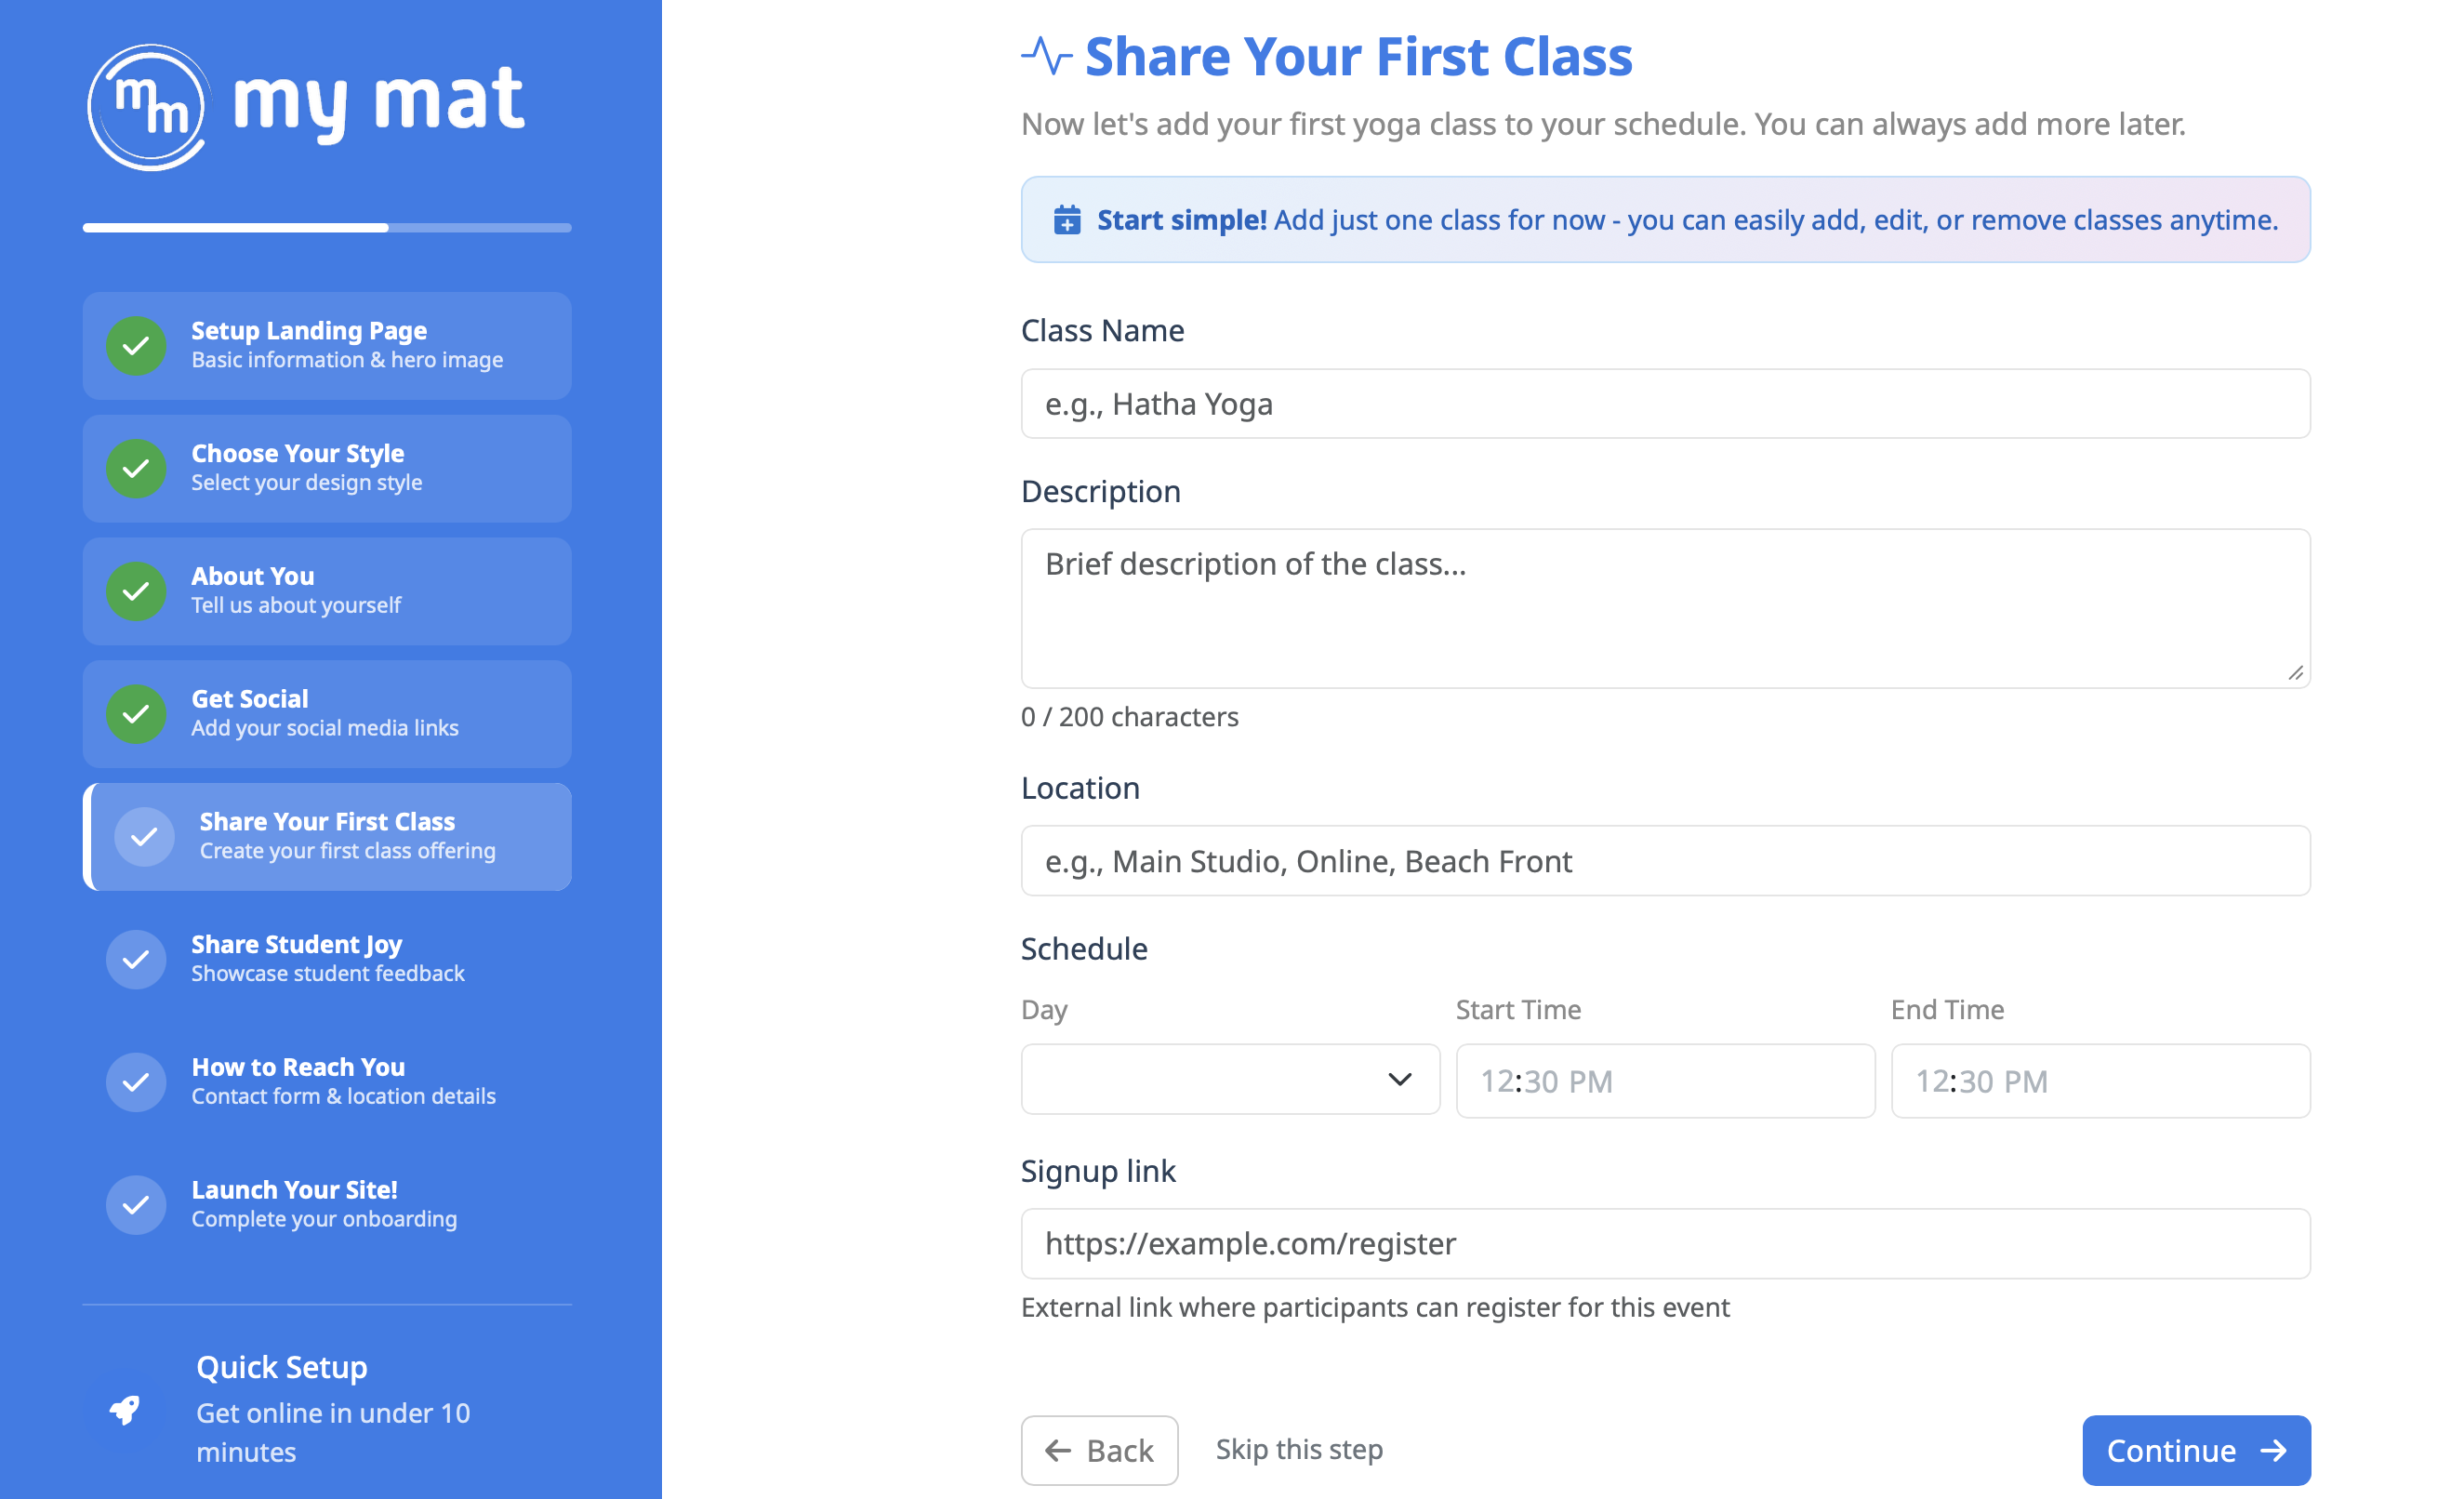Open the Get Social step

[327, 714]
